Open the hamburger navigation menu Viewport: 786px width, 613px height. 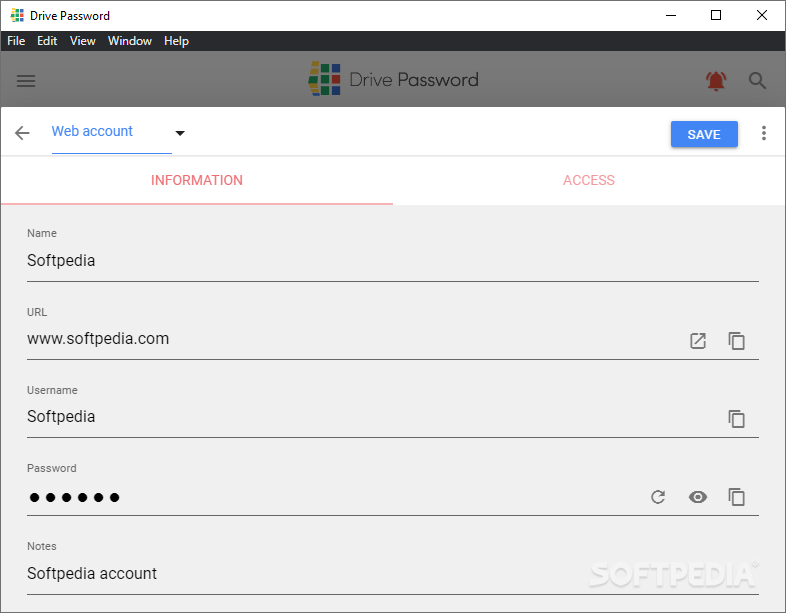26,81
